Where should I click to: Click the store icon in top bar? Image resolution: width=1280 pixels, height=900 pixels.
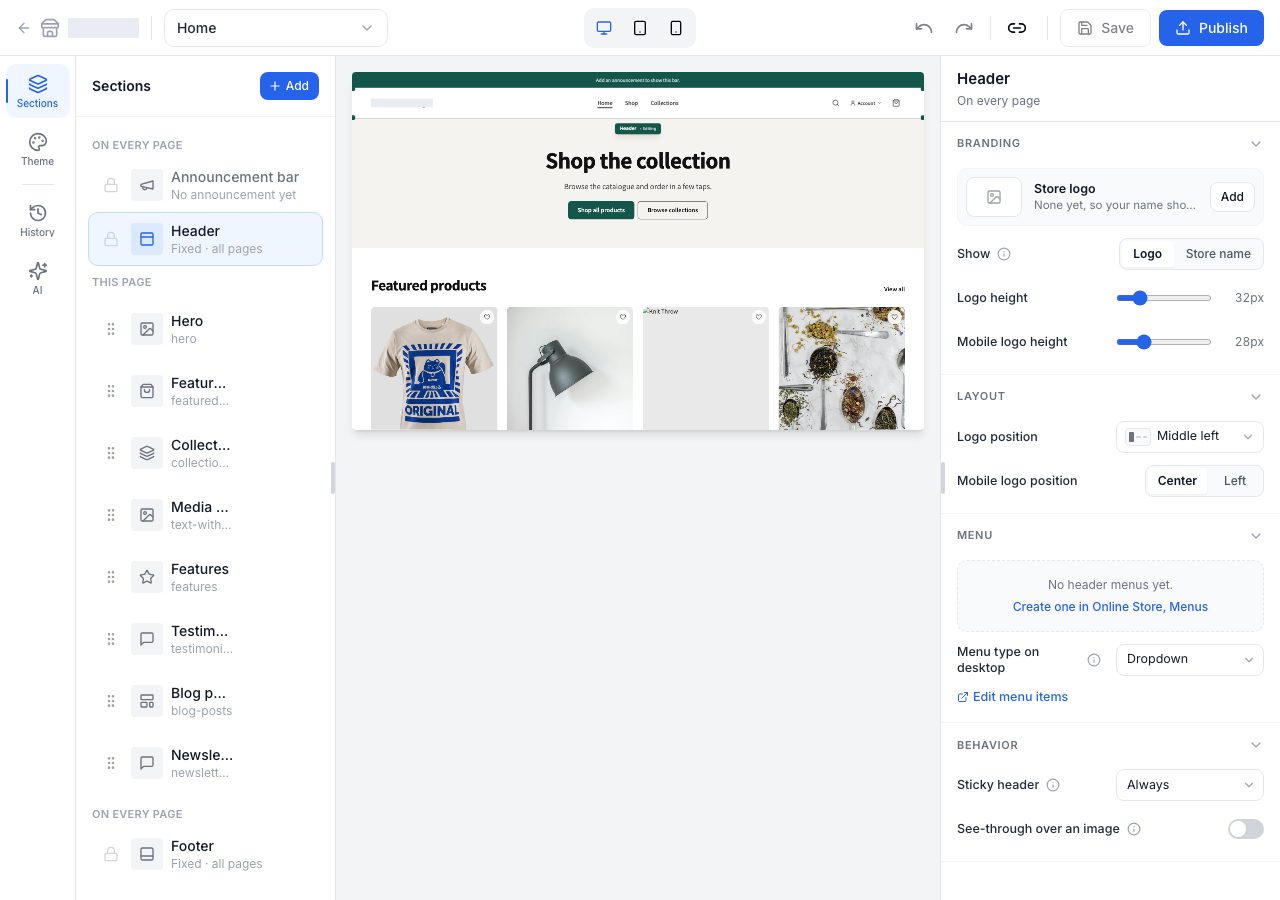click(50, 28)
